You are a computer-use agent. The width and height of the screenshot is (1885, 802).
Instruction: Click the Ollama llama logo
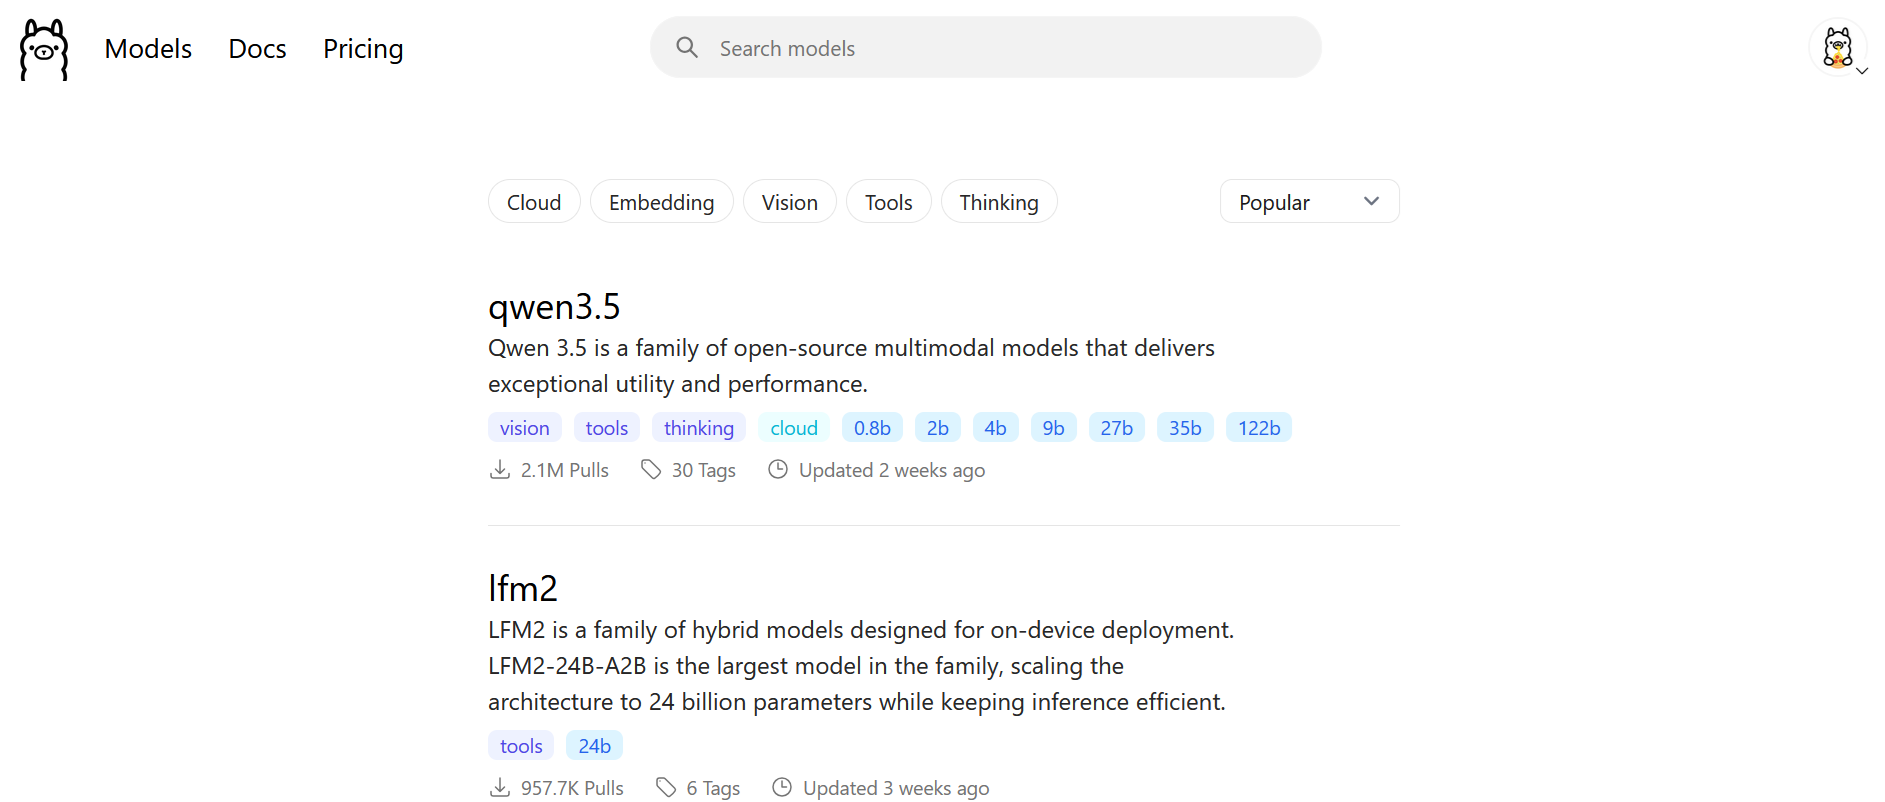[x=44, y=49]
